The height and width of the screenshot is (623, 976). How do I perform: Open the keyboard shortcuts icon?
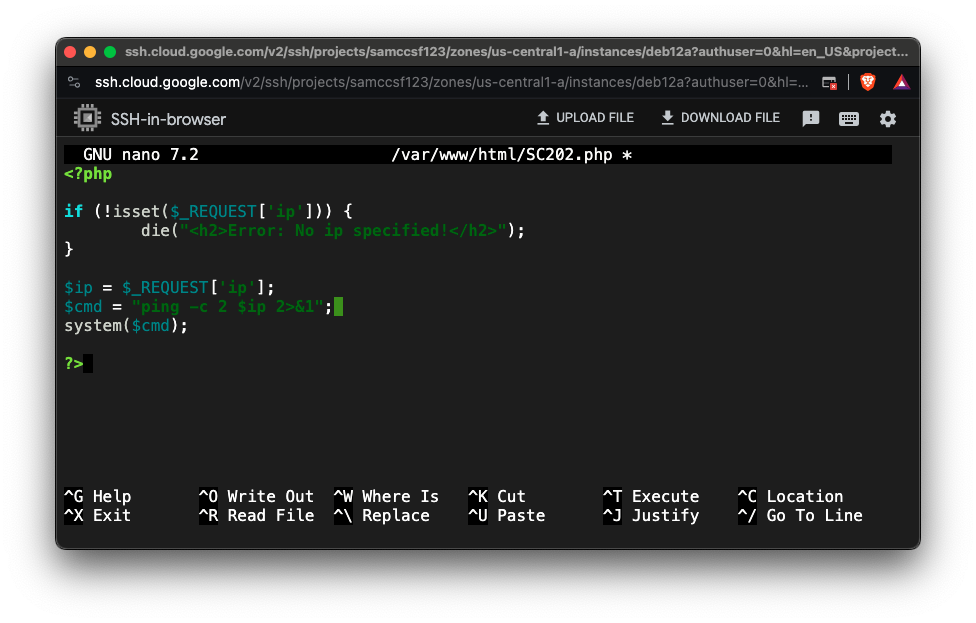pos(849,119)
